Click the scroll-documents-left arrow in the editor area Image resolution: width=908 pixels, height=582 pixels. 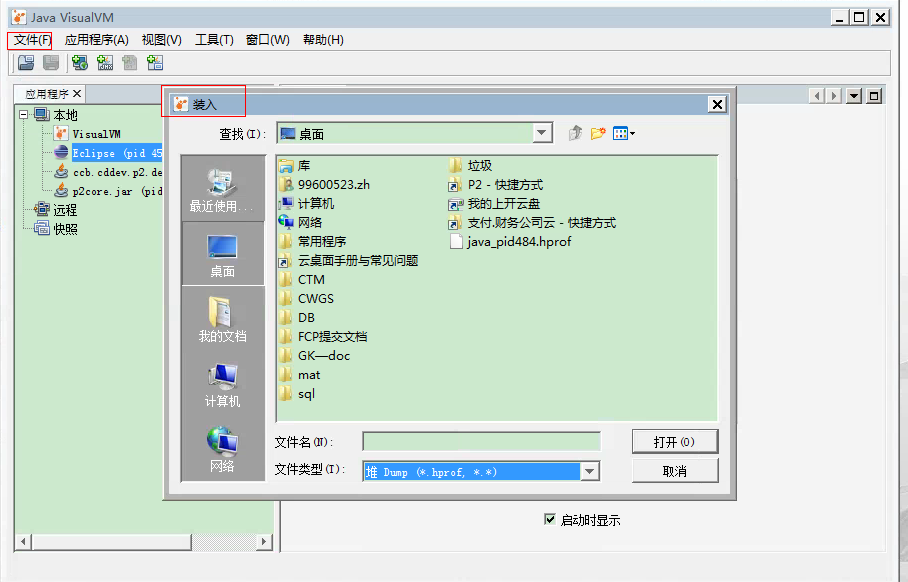click(817, 96)
